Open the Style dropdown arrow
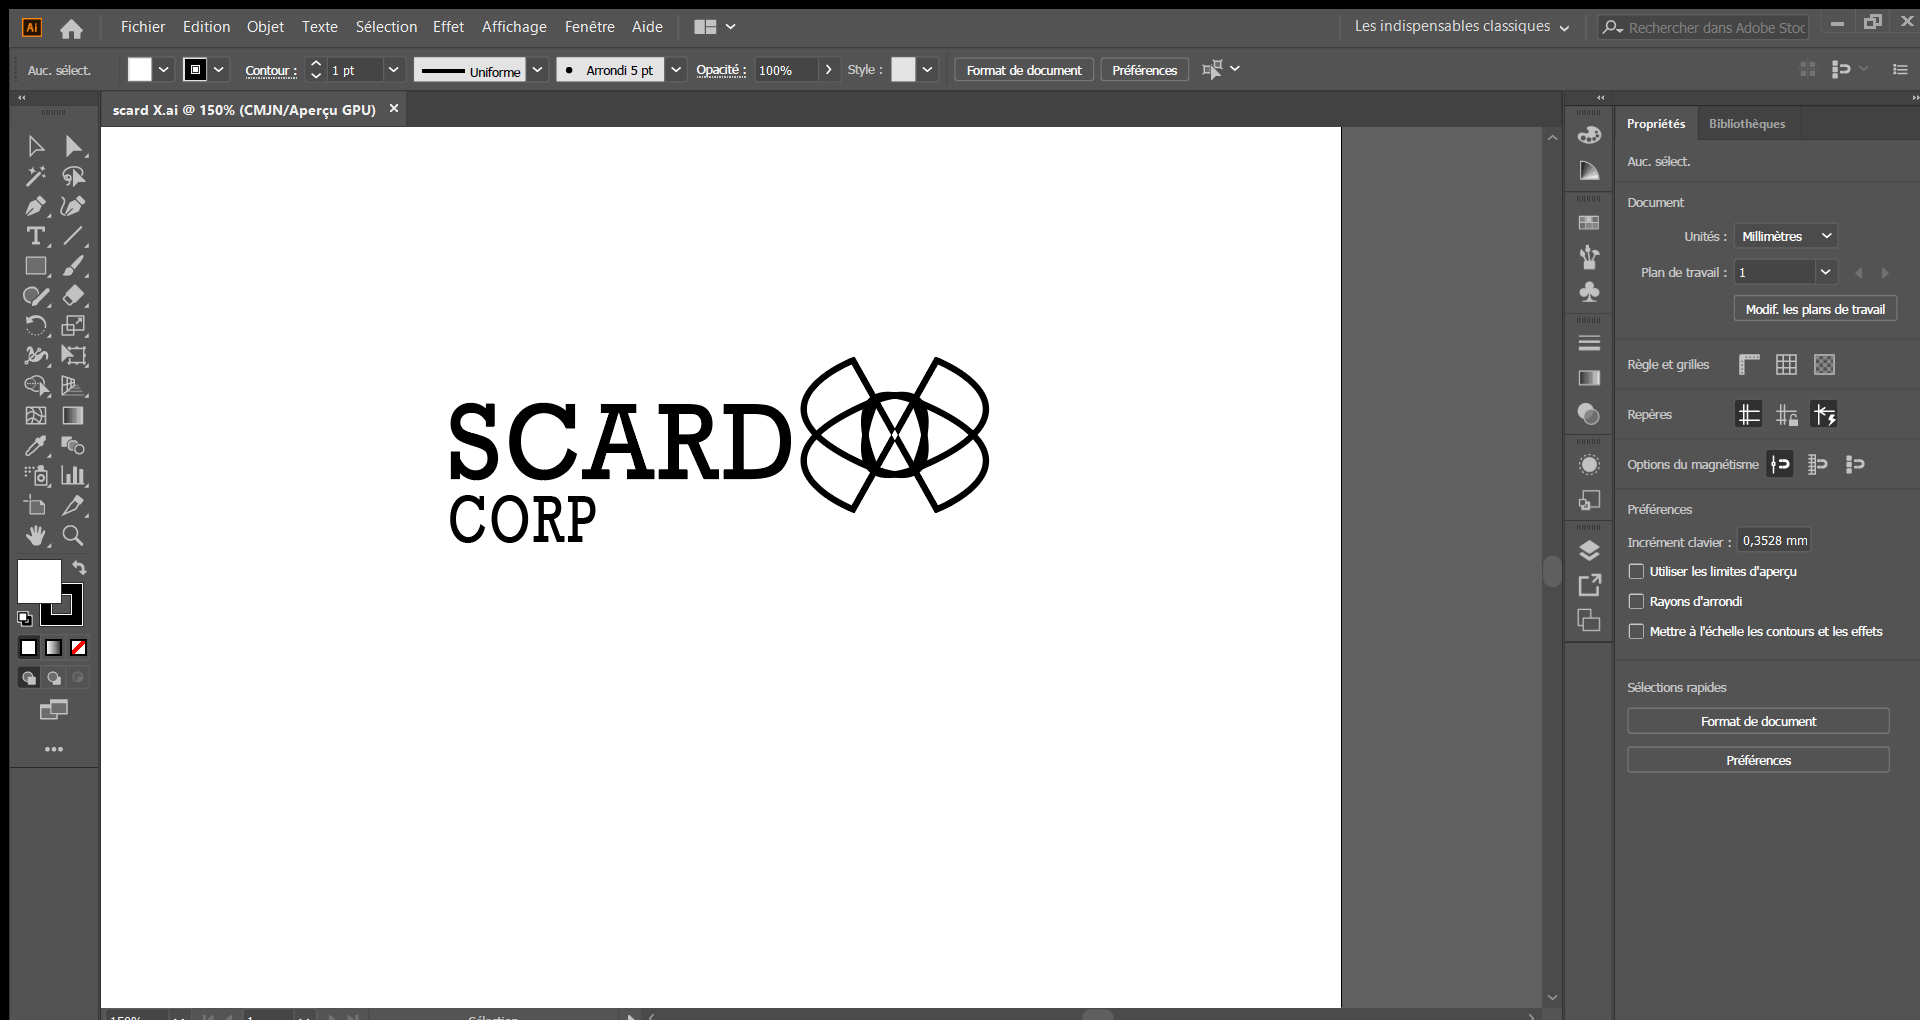 928,70
